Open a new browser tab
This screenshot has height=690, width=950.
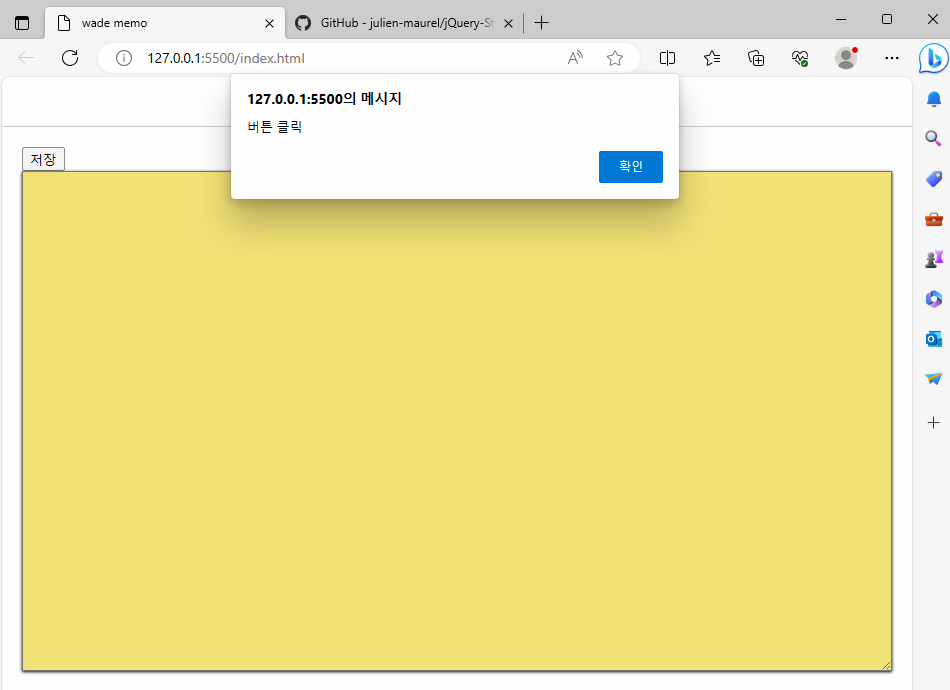point(542,23)
